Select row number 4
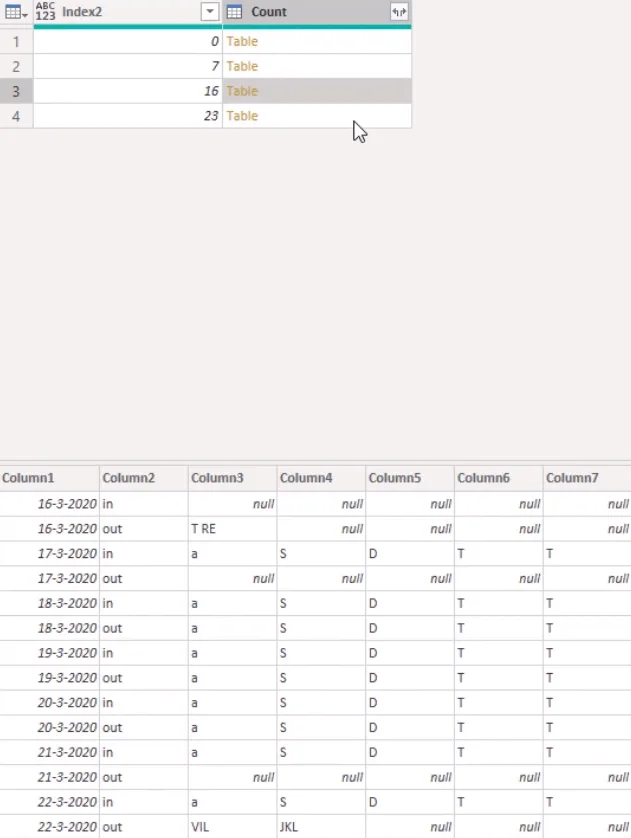Image resolution: width=631 pixels, height=838 pixels. 16,116
